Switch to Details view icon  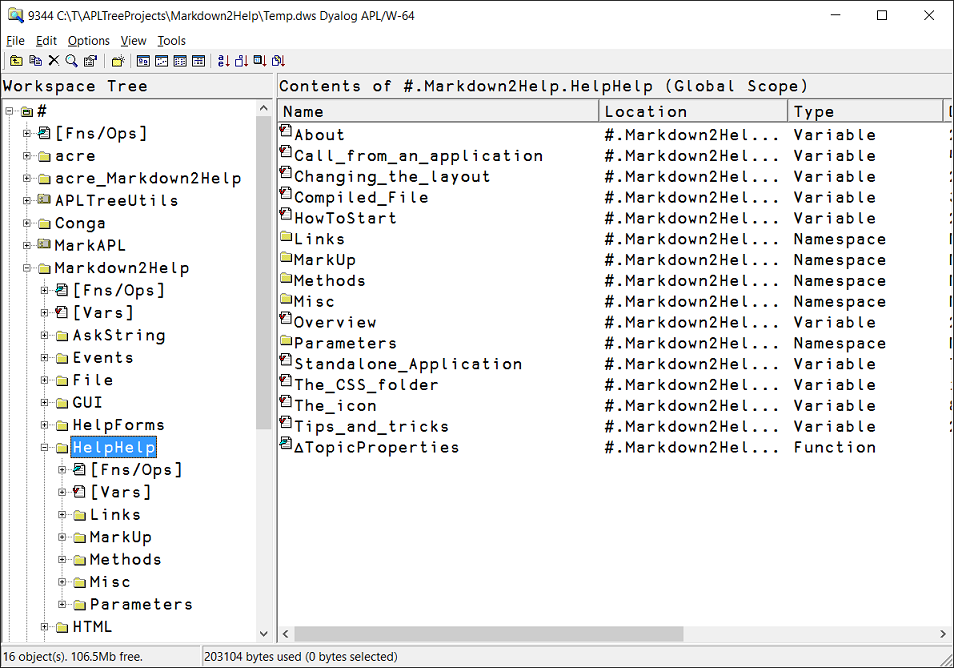[198, 61]
